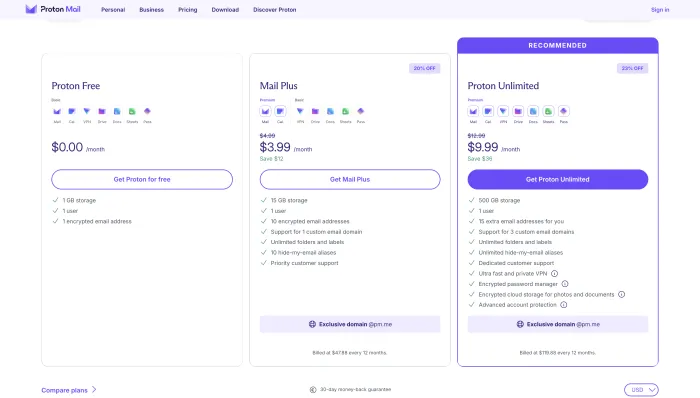Click Sheets icon in Mail Plus card
The width and height of the screenshot is (700, 398).
coord(346,111)
